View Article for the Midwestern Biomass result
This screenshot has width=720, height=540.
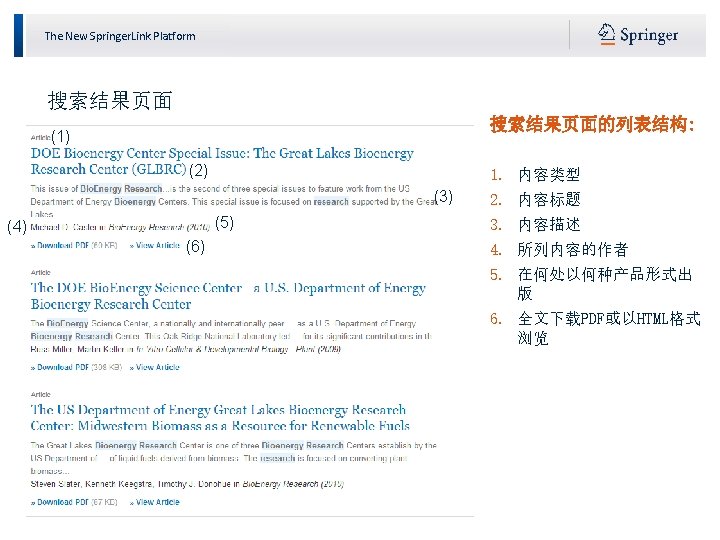155,502
